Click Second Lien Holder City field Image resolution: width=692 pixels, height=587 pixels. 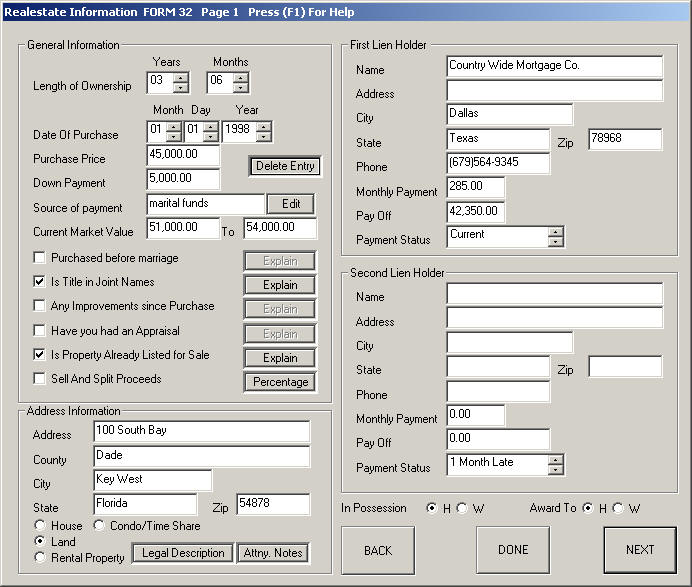point(510,342)
